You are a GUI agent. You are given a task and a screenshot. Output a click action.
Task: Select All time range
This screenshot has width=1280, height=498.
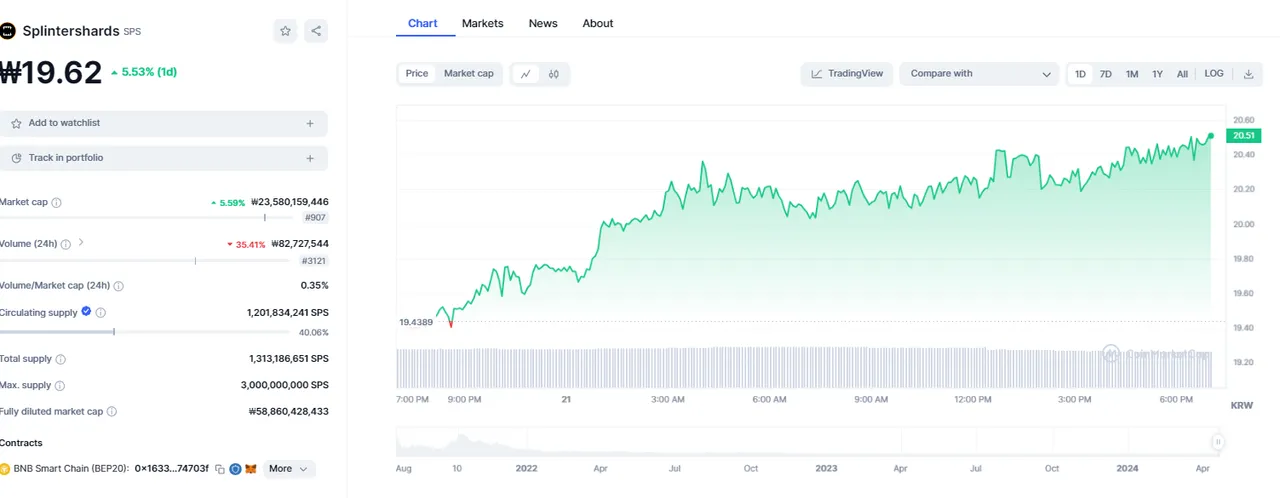(x=1182, y=74)
